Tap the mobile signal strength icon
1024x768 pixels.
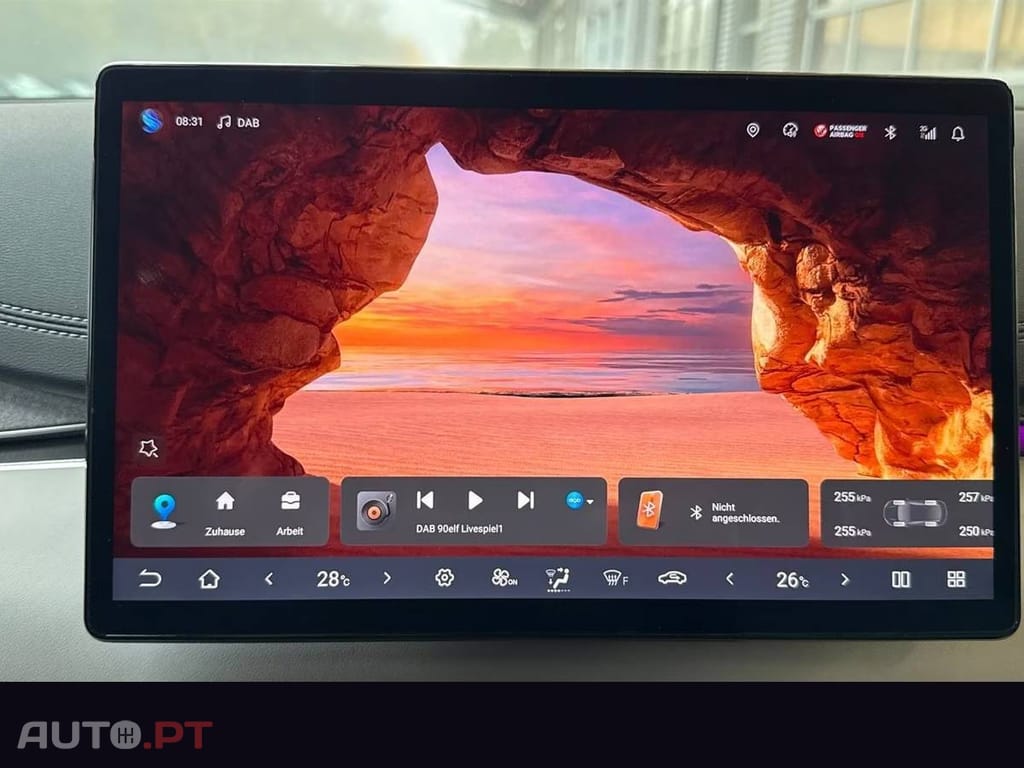point(927,133)
